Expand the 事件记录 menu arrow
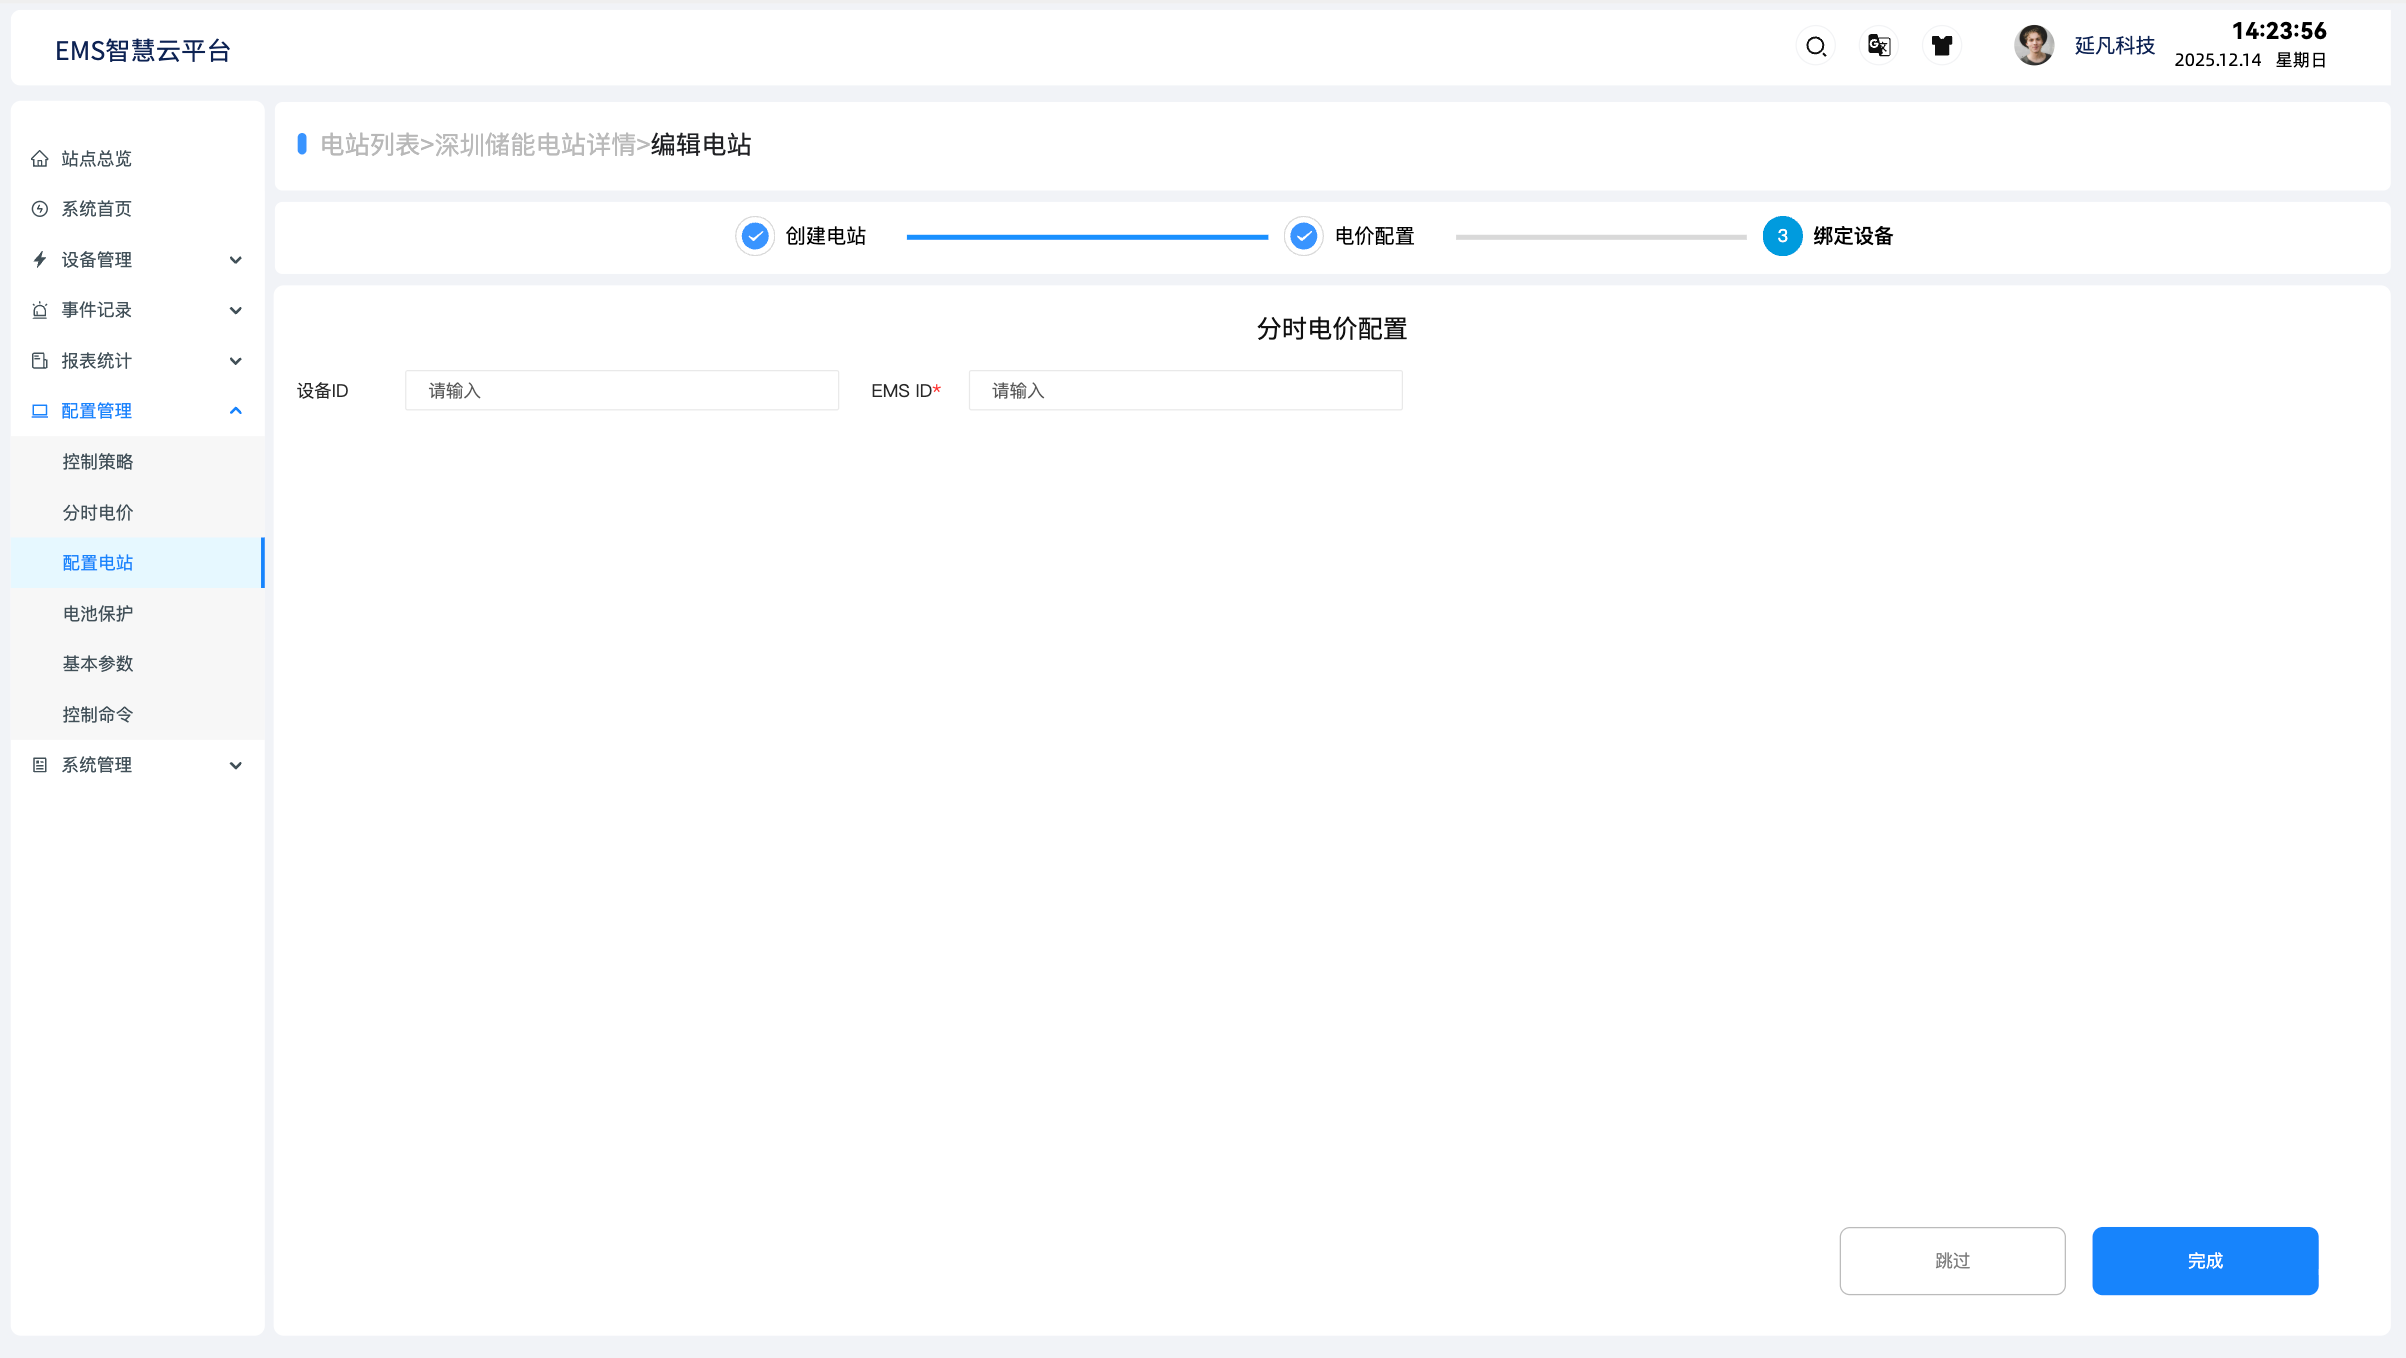The image size is (2406, 1358). pos(236,310)
